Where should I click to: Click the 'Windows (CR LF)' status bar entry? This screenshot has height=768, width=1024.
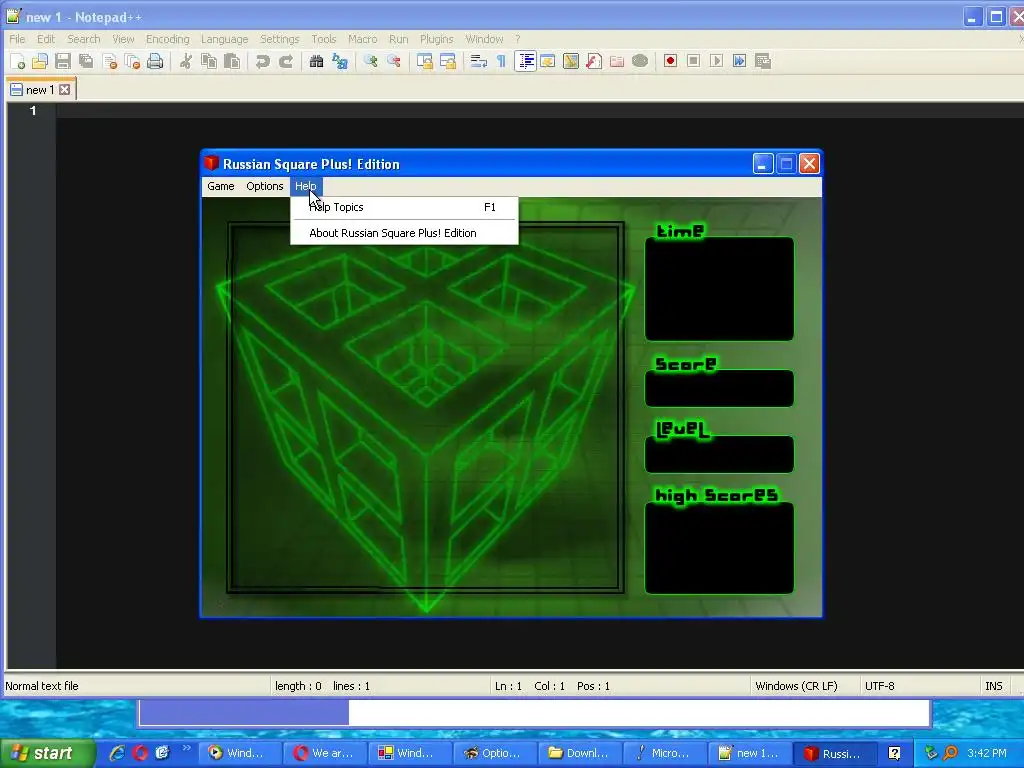click(x=796, y=686)
